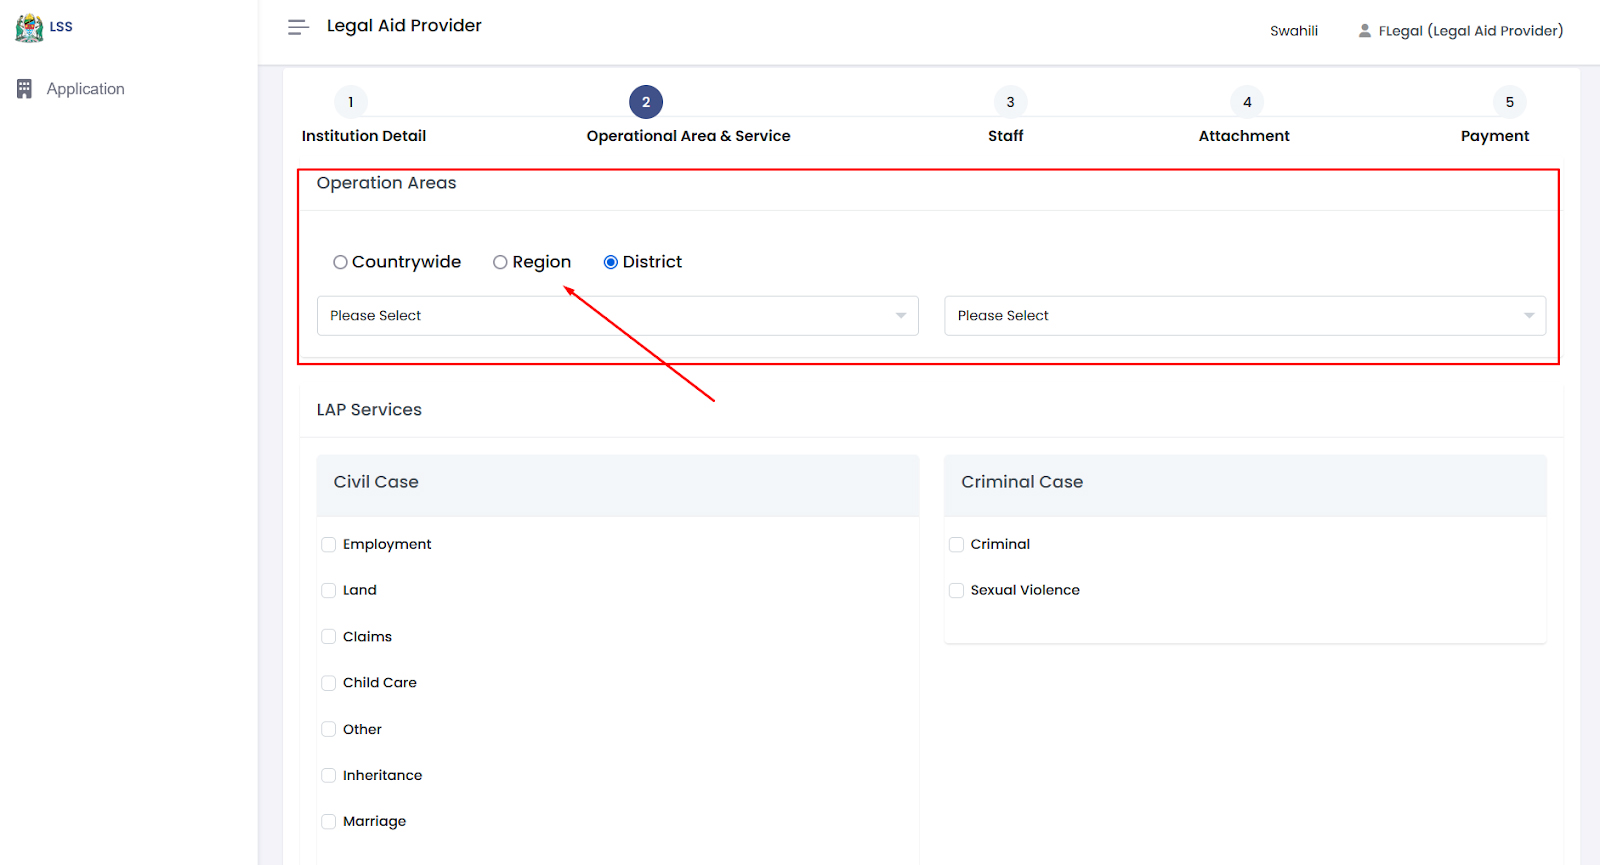Tick the Inheritance checkbox

[328, 776]
